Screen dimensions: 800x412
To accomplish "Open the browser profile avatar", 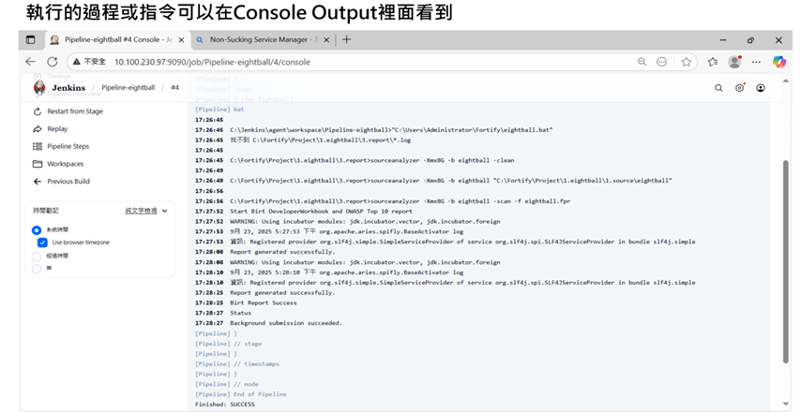I will click(735, 62).
